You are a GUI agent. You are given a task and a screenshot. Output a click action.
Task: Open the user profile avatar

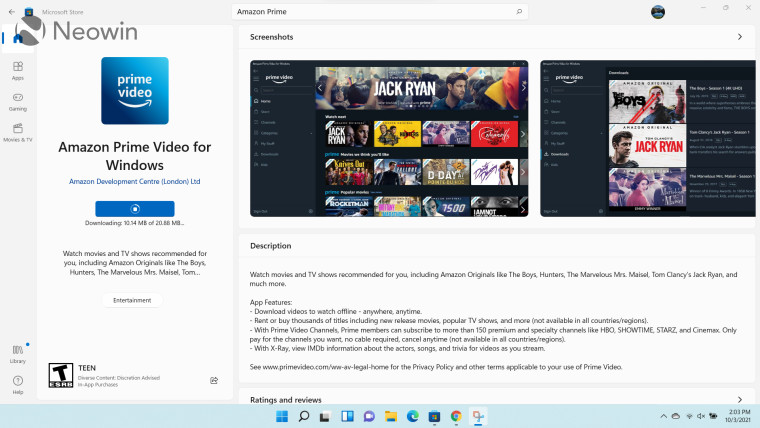tap(658, 12)
